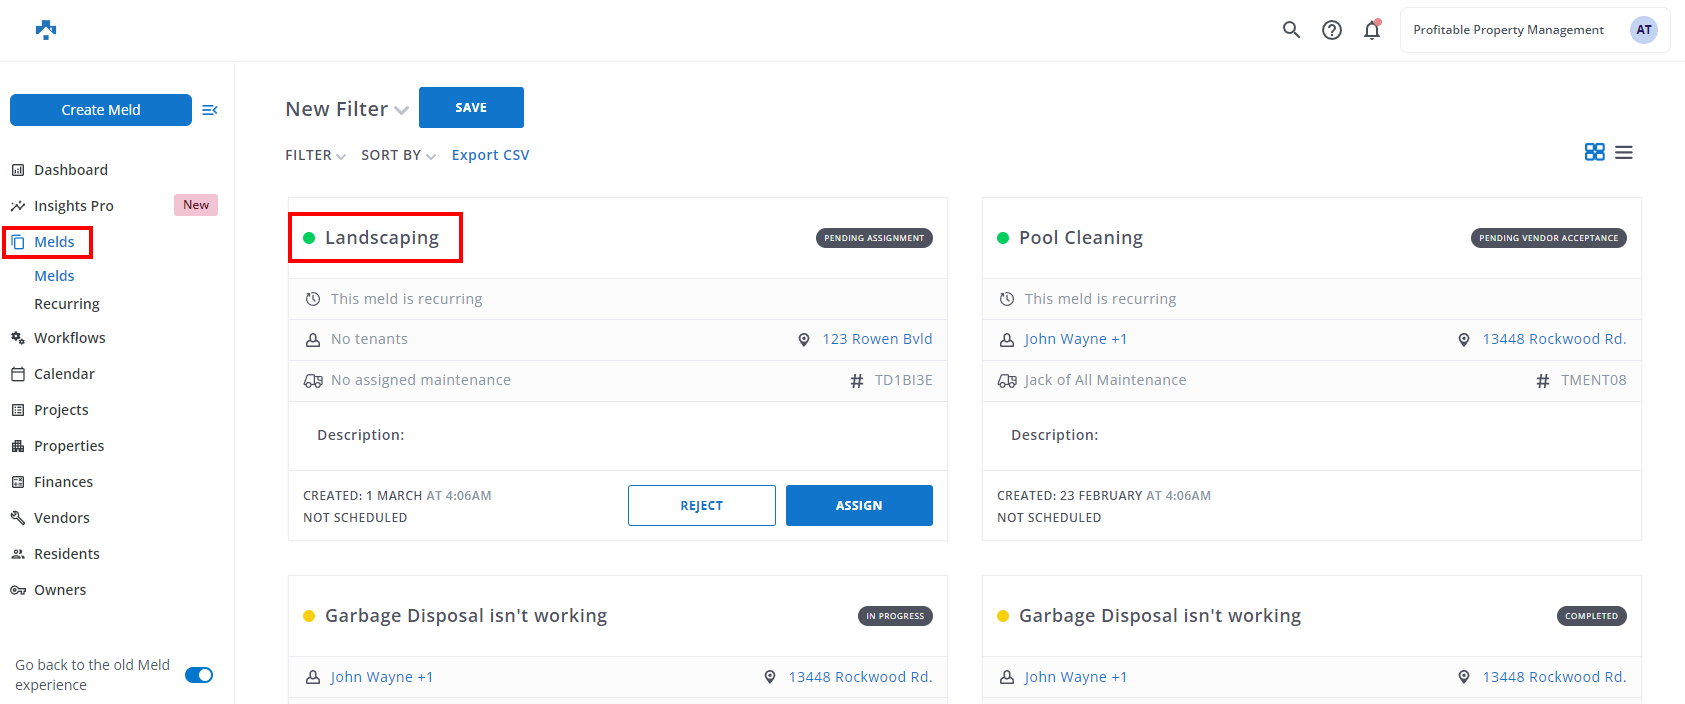Open Recurring melds in sidebar

pos(67,304)
